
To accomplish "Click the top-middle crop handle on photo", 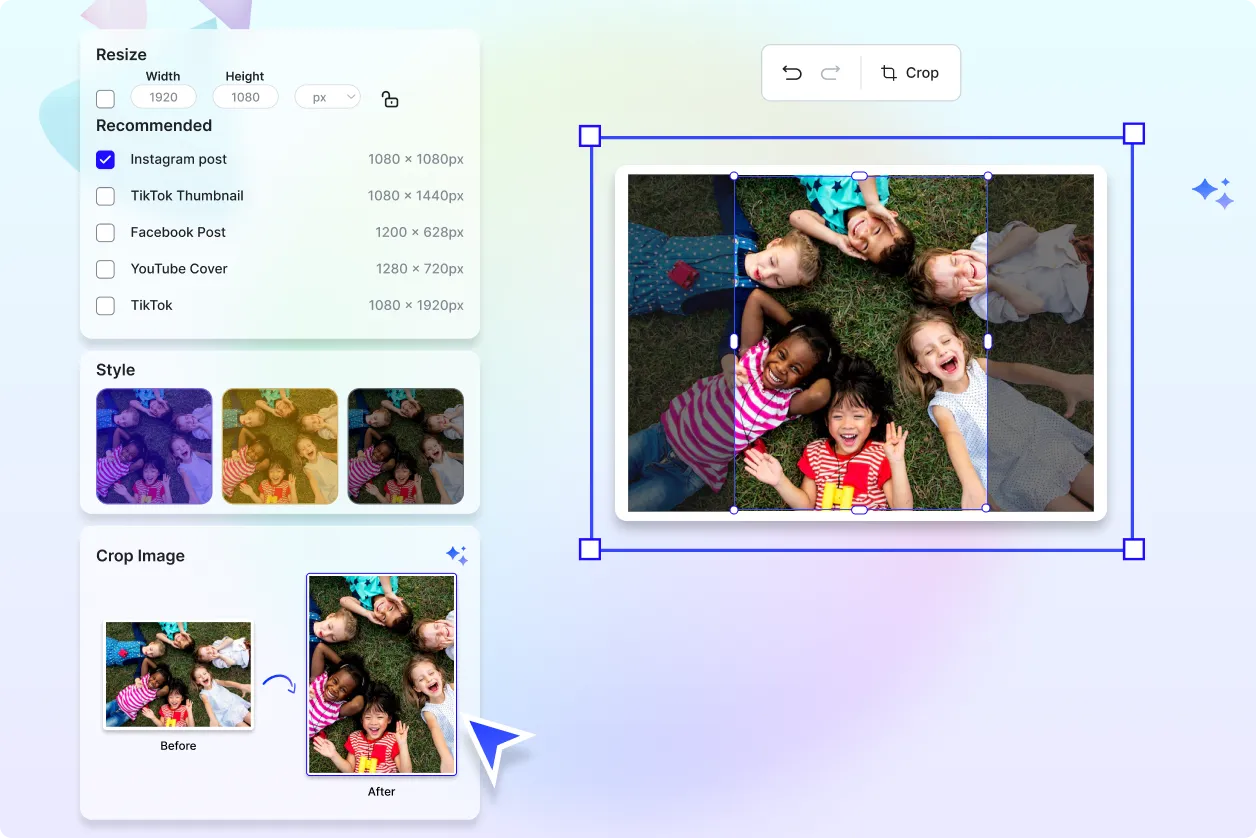I will tap(859, 176).
